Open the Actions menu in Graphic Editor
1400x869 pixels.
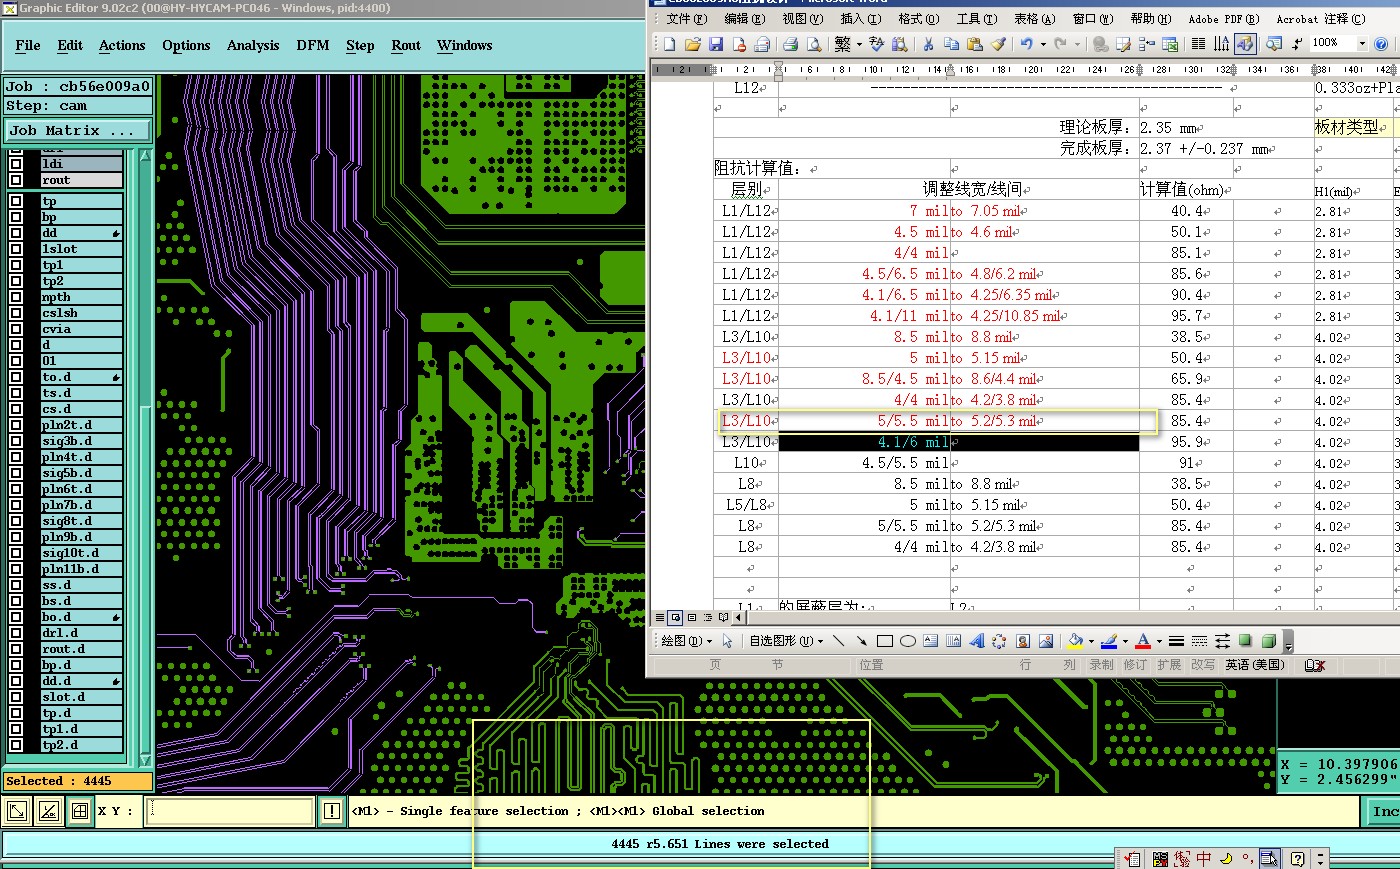pos(122,45)
